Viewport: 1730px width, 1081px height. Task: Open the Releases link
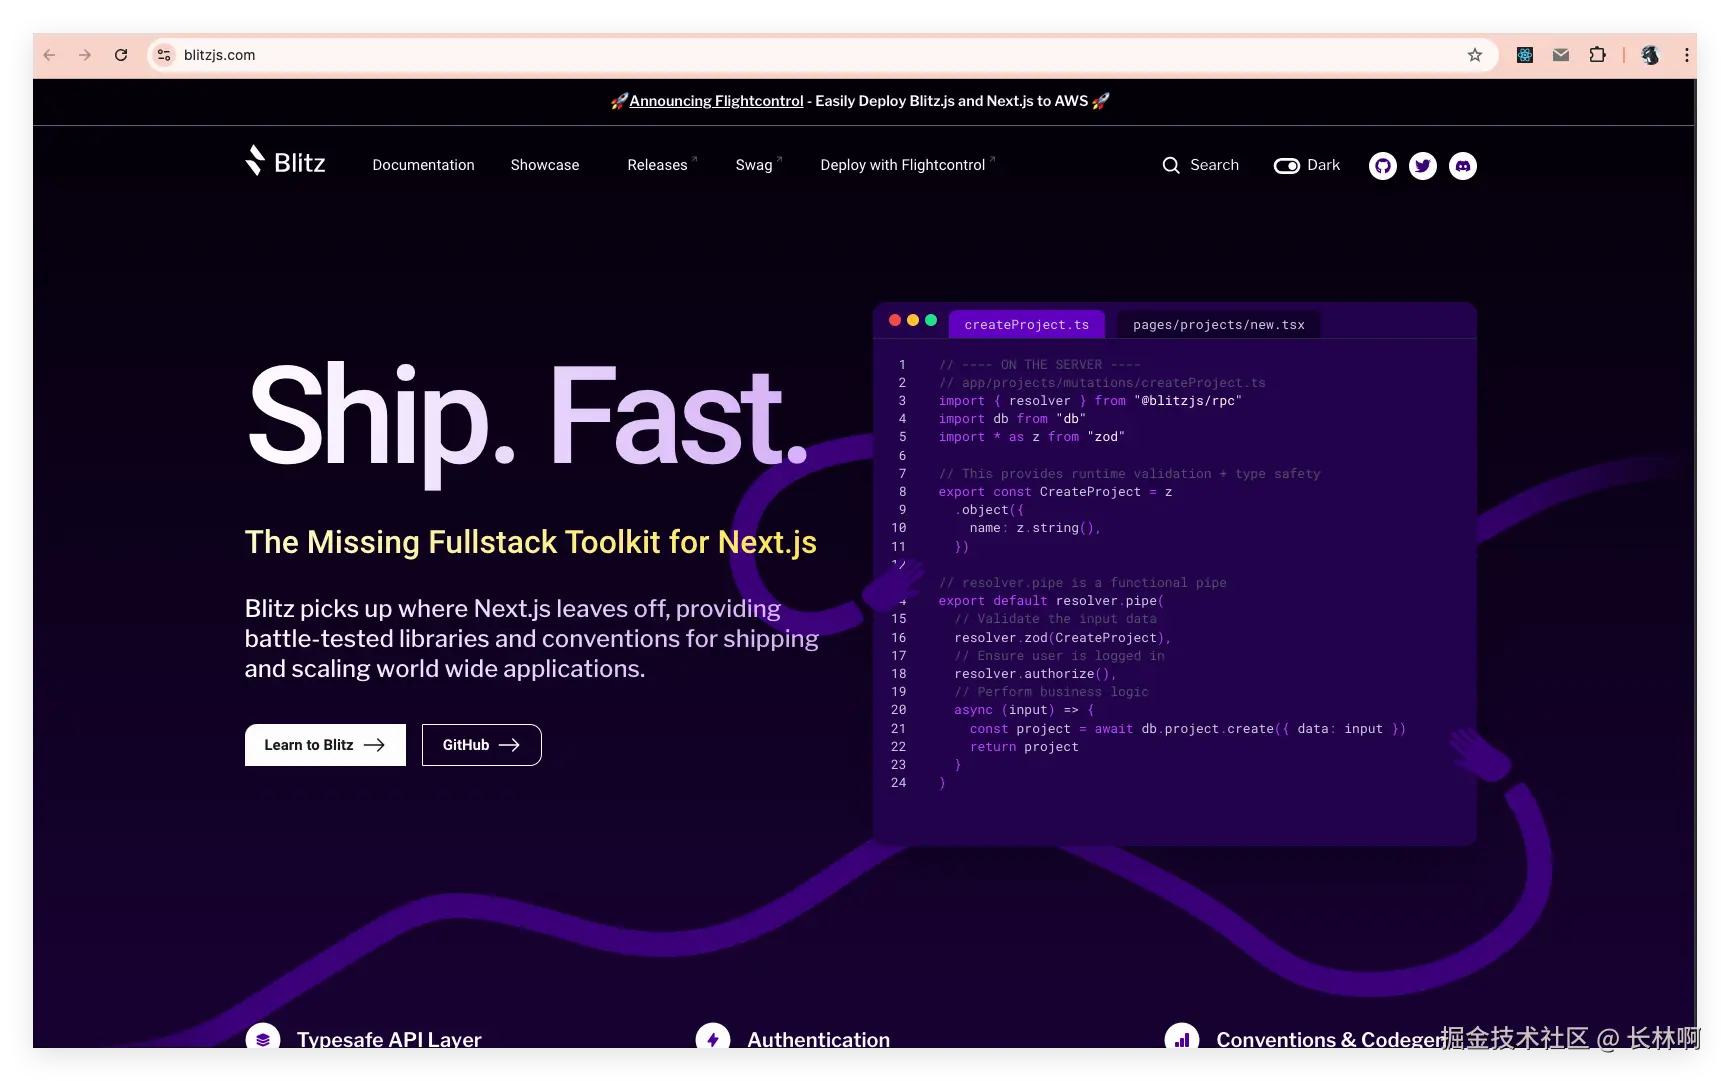pyautogui.click(x=662, y=165)
